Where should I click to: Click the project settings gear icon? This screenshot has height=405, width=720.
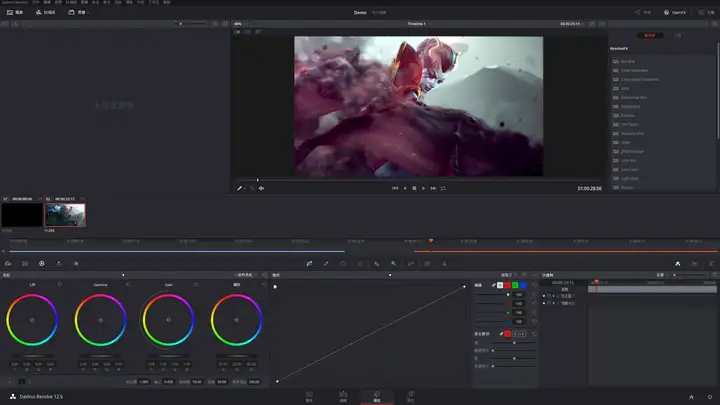click(x=711, y=396)
